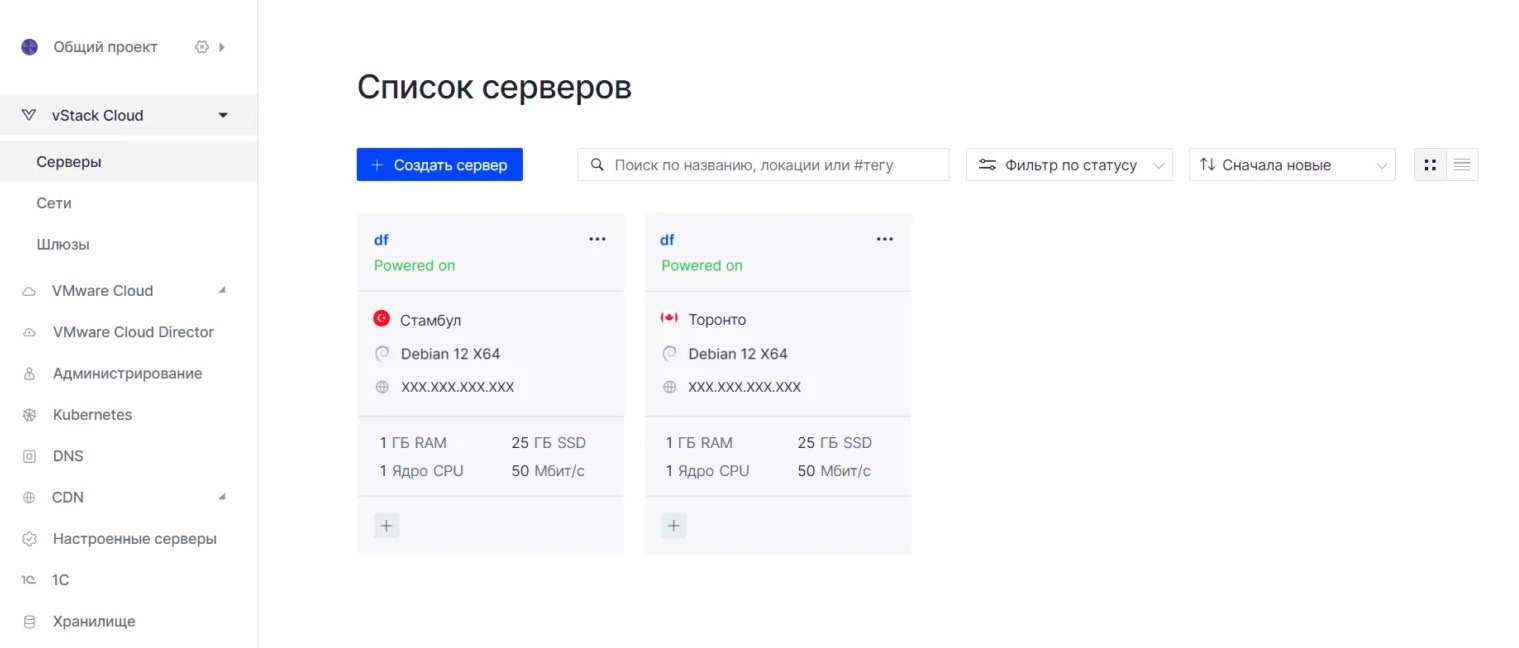Click the server search input field
Image resolution: width=1519 pixels, height=648 pixels.
770,165
